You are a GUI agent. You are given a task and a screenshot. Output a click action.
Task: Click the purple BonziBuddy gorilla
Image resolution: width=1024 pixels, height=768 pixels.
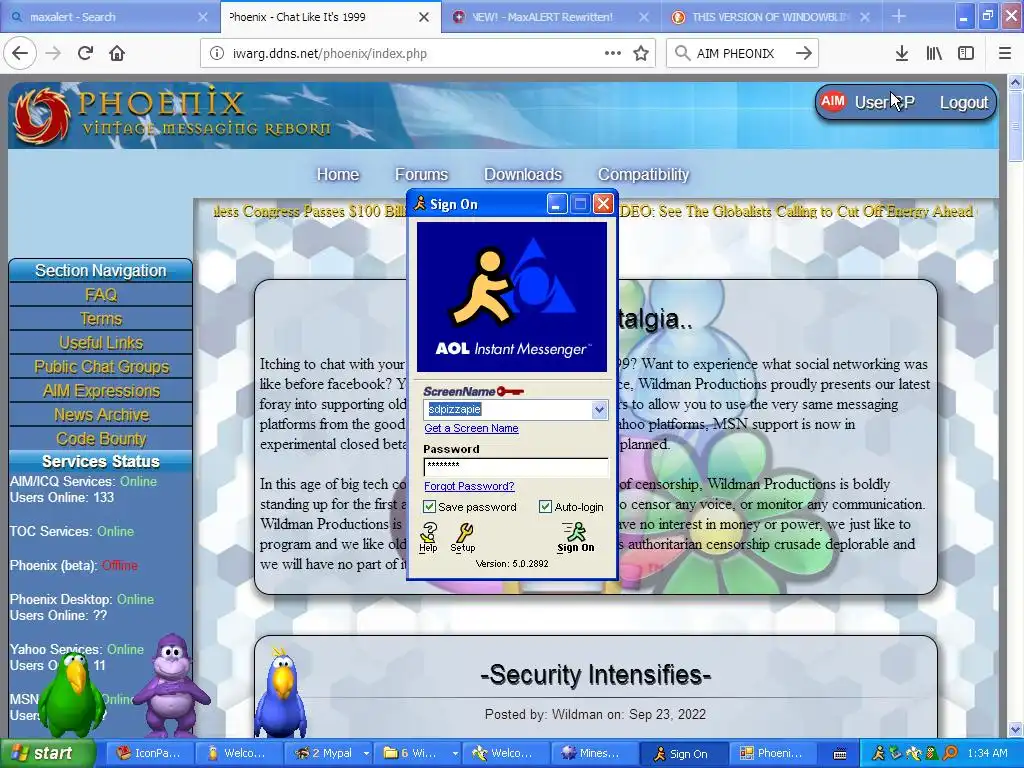point(170,684)
